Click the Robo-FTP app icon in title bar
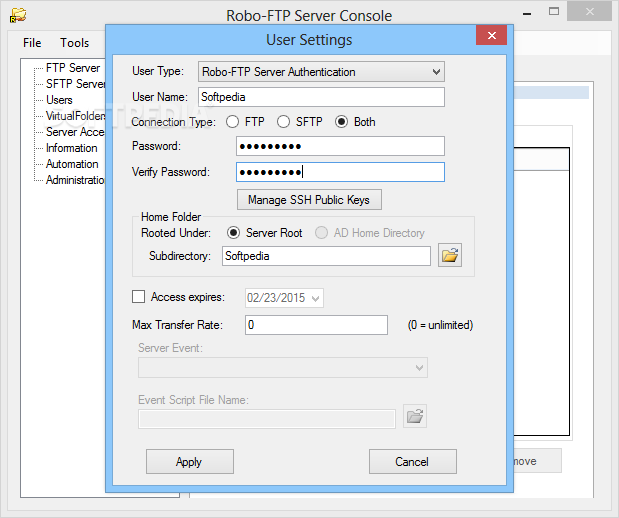Image resolution: width=619 pixels, height=518 pixels. tap(18, 15)
